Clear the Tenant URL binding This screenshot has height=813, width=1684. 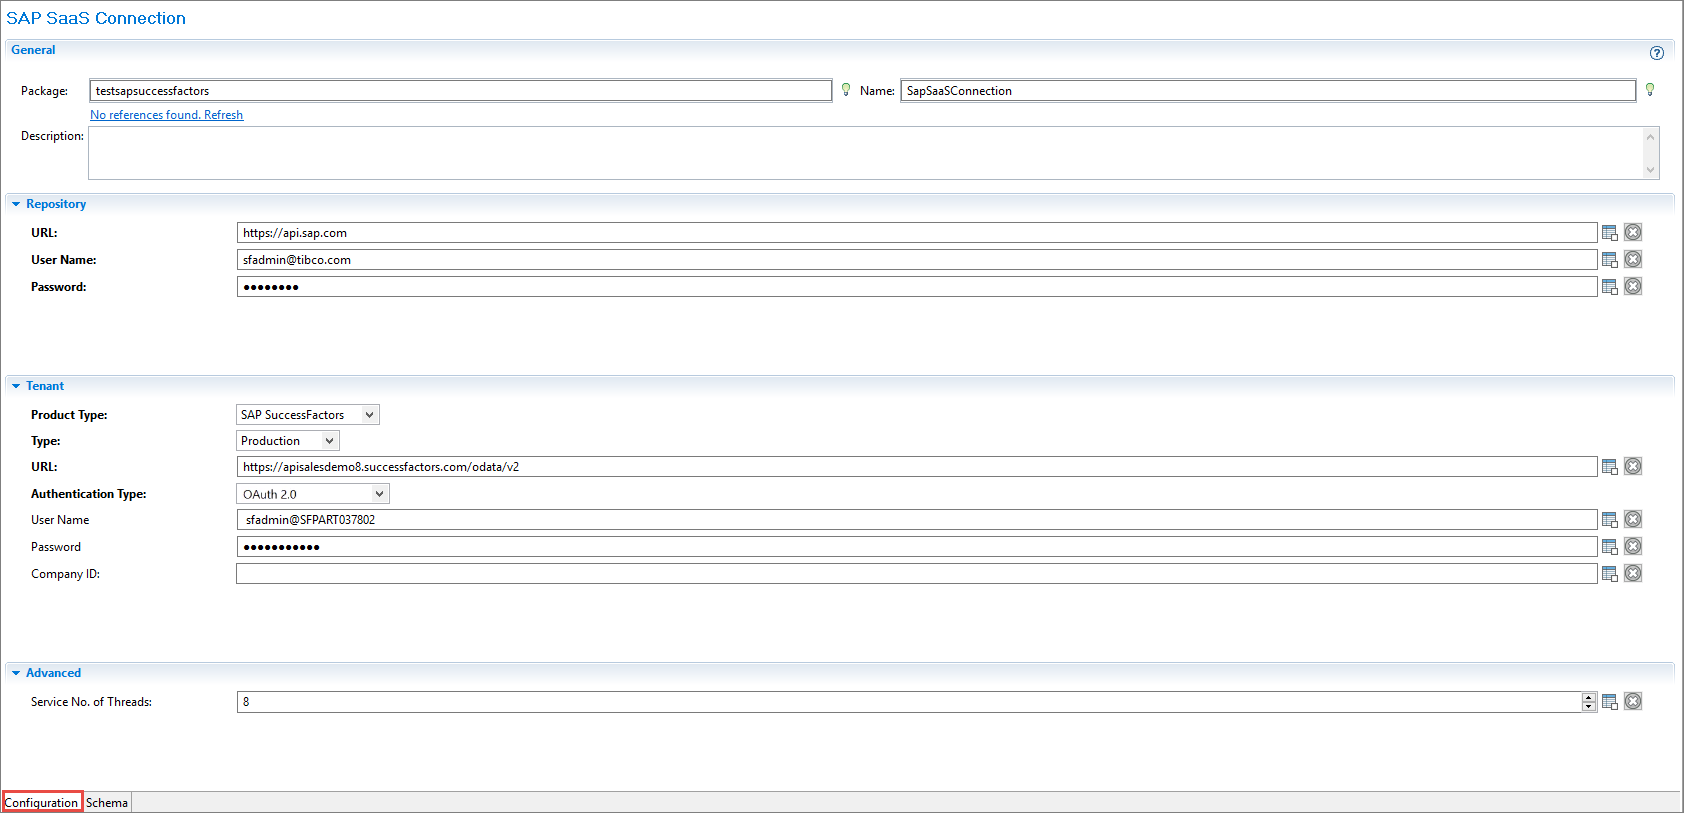(1633, 466)
